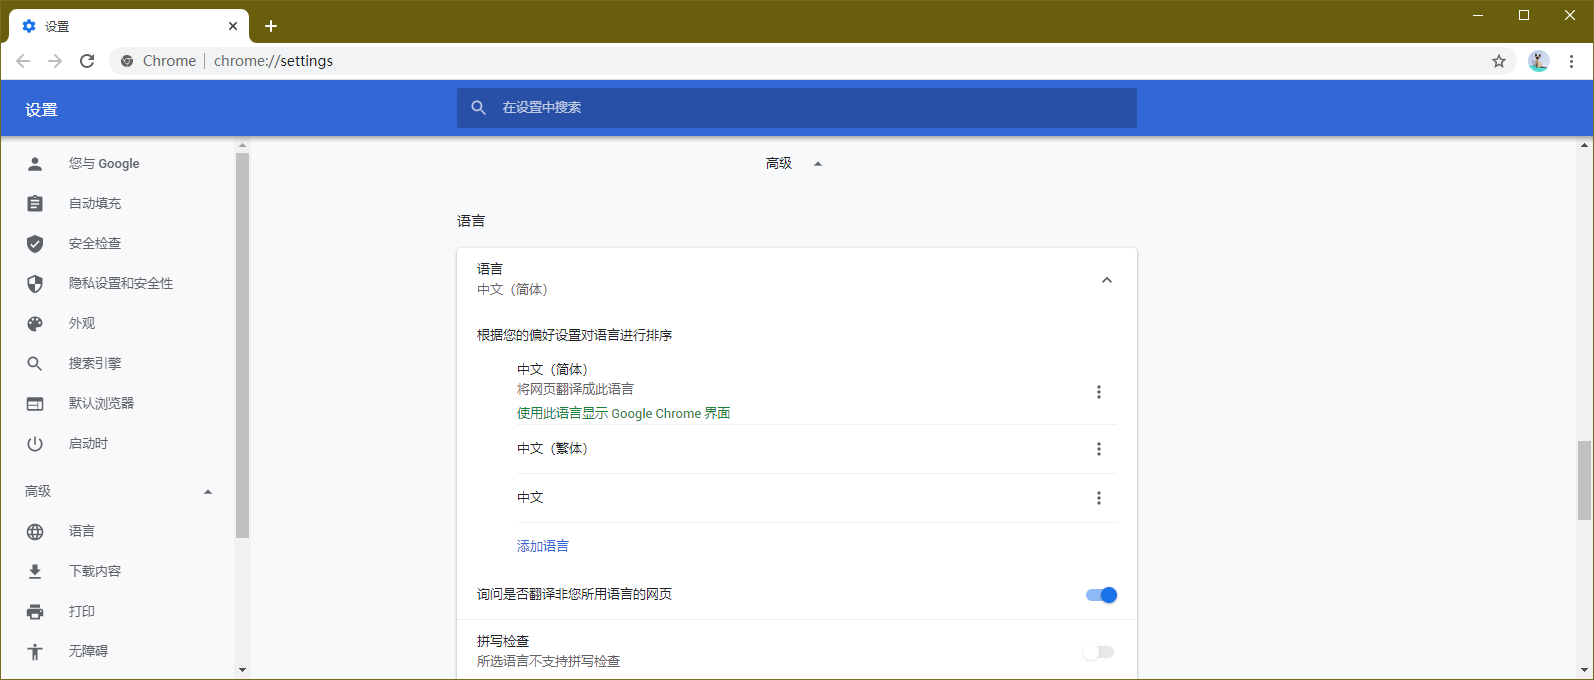Click the bookmark star icon in address bar
Image resolution: width=1594 pixels, height=680 pixels.
click(1498, 61)
